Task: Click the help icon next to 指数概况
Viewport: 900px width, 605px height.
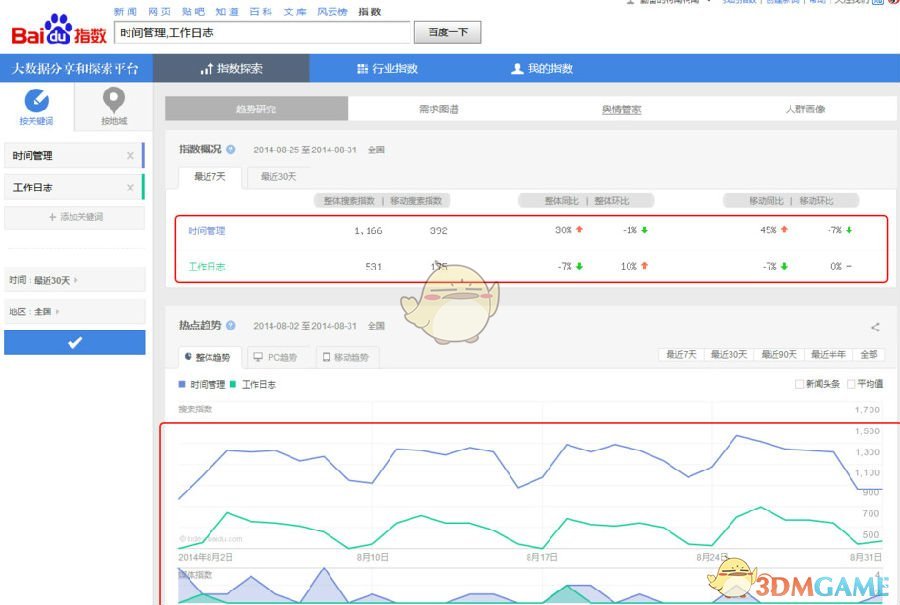Action: coord(231,149)
